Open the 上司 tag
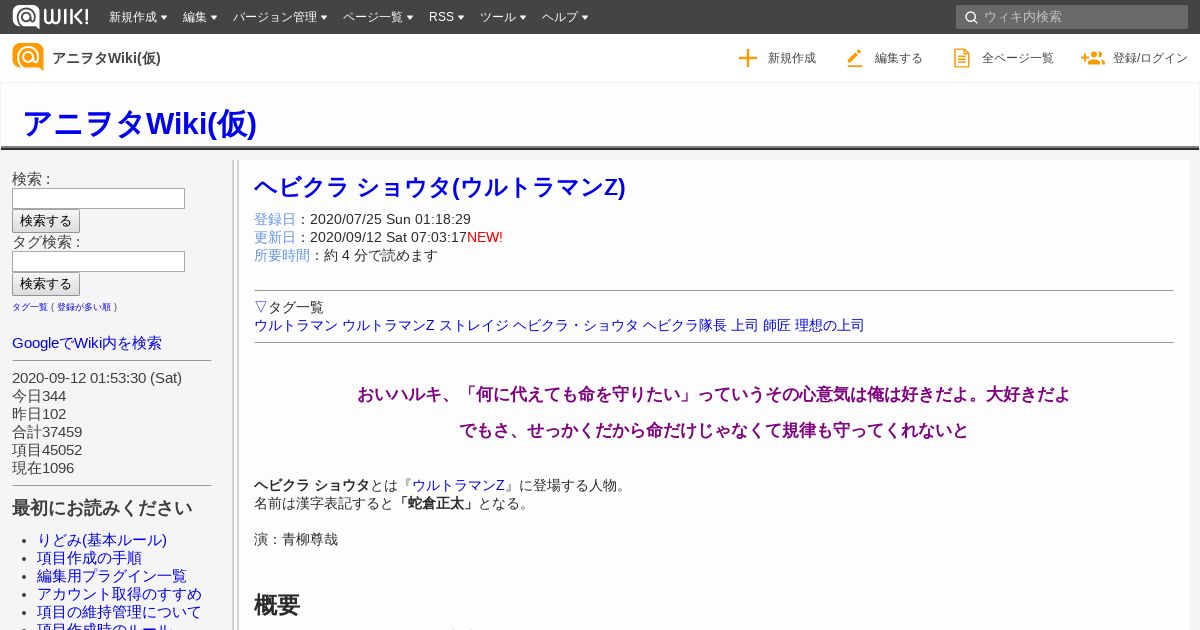The width and height of the screenshot is (1200, 630). (745, 325)
